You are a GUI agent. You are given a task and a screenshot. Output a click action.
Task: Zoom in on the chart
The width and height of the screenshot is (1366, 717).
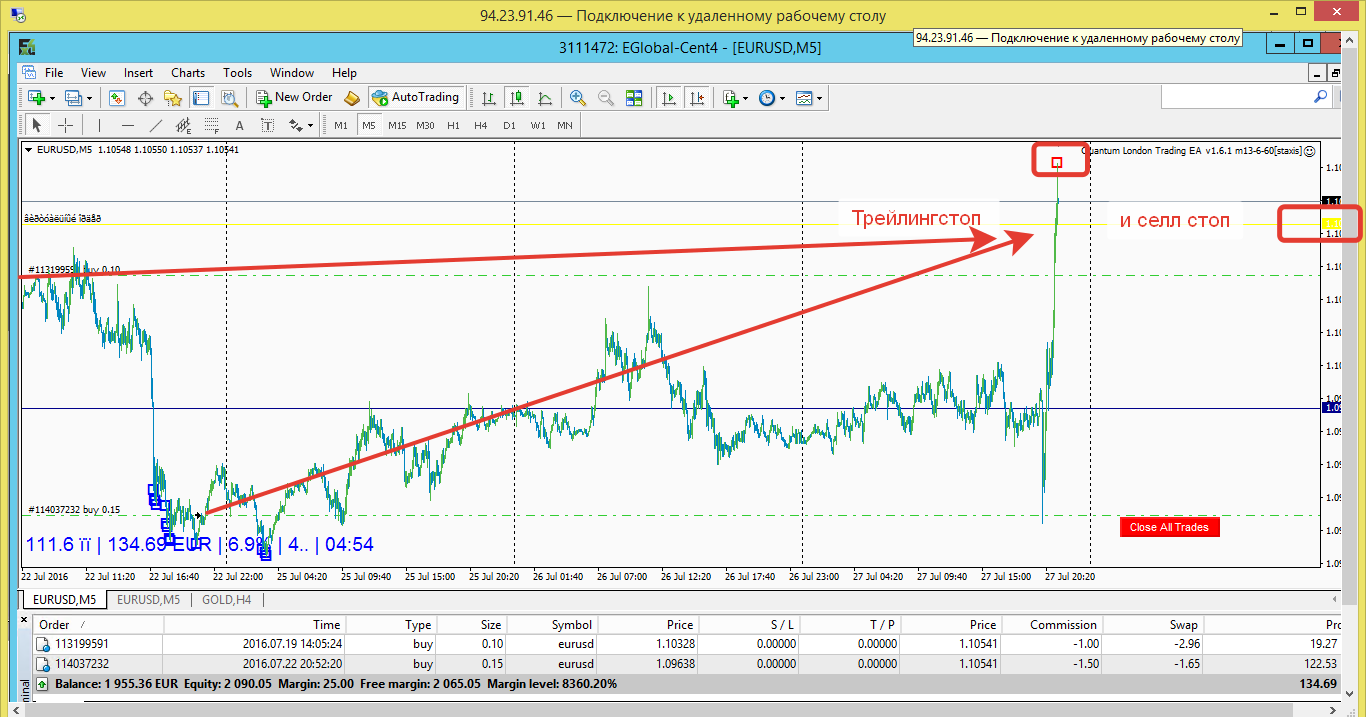[x=578, y=98]
